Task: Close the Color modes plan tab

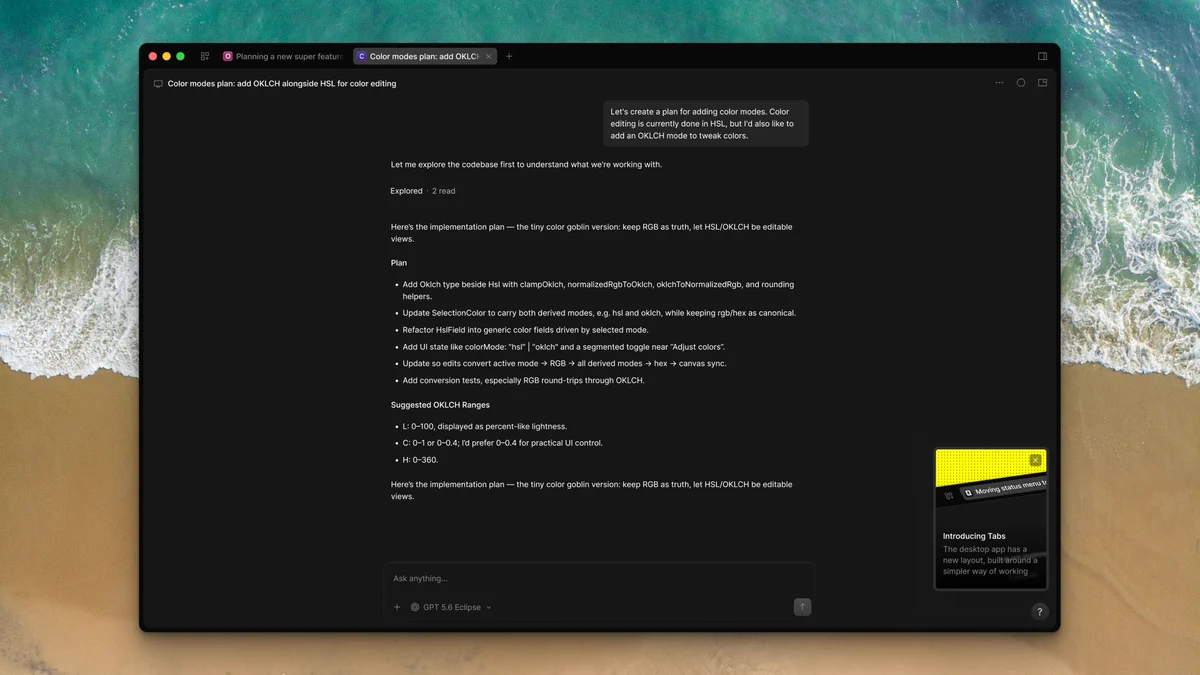Action: 489,57
